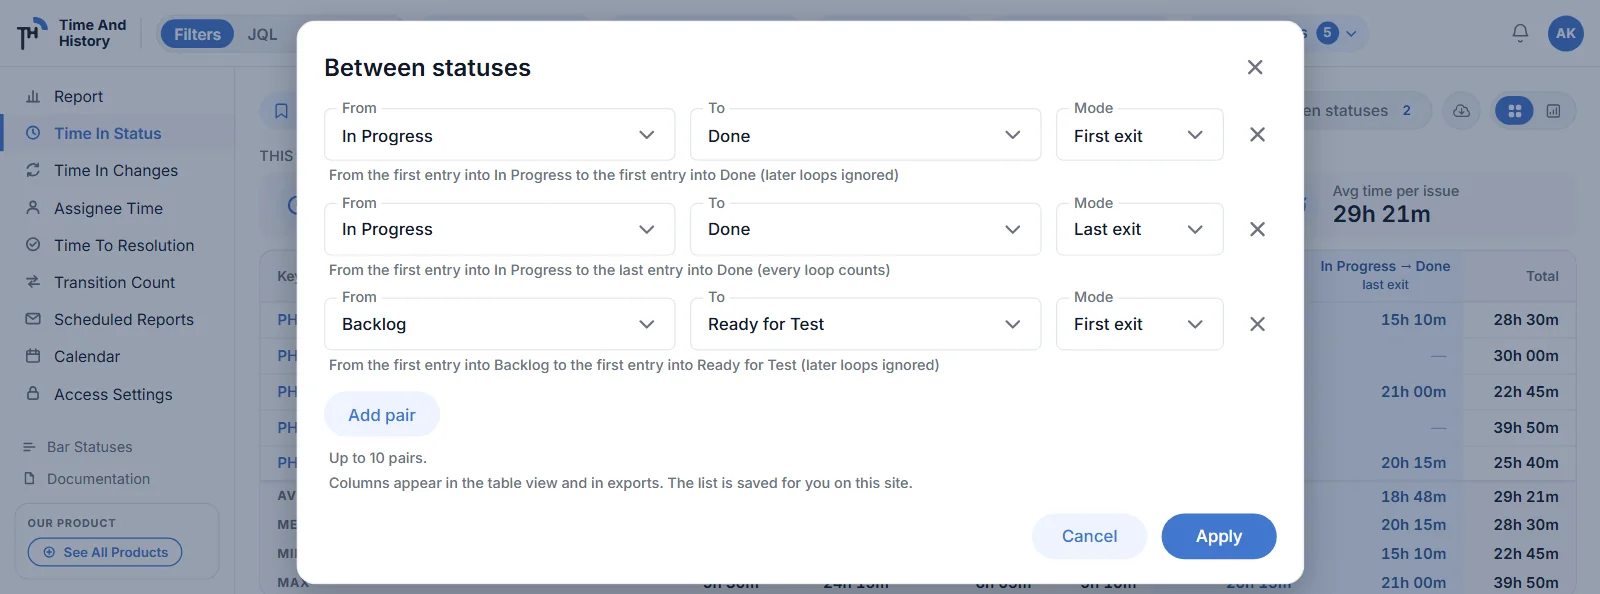
Task: Open From dropdown in First exit Done row
Action: (x=500, y=135)
